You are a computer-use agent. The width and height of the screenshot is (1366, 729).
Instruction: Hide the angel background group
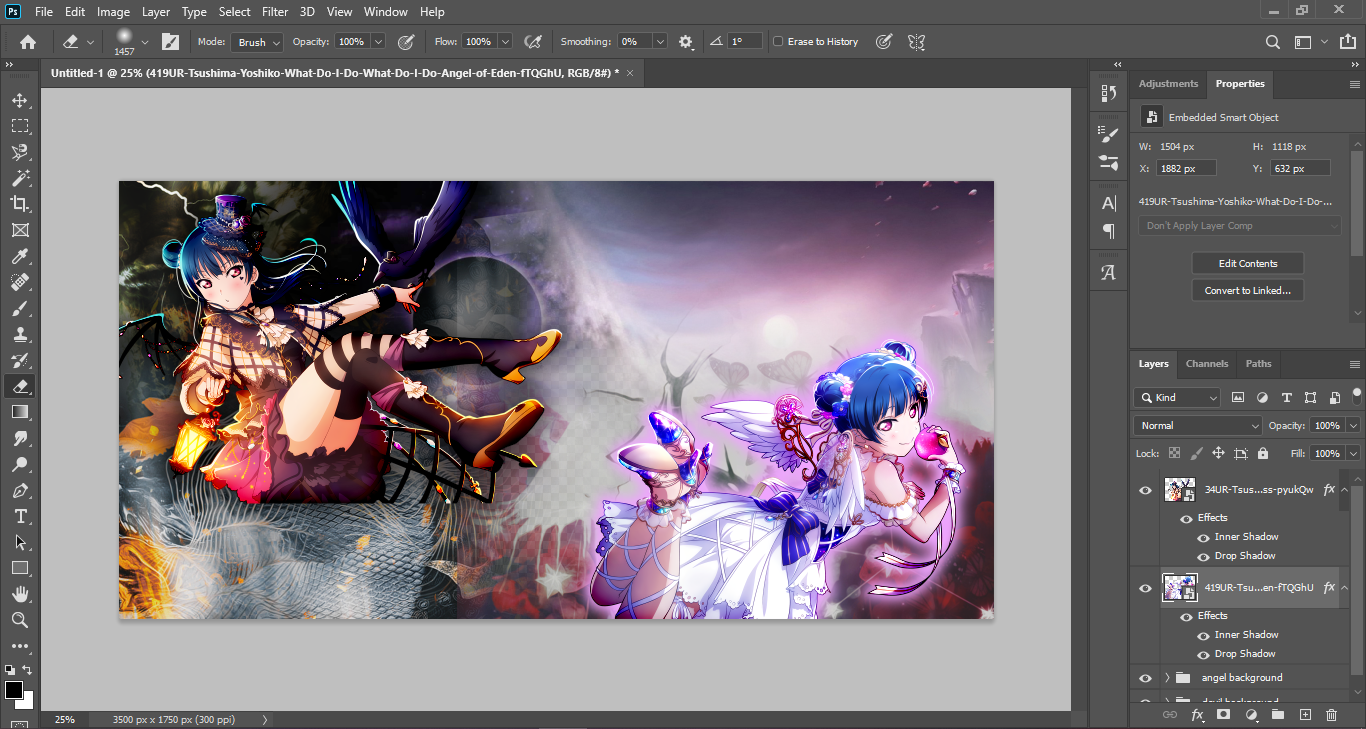[x=1145, y=678]
